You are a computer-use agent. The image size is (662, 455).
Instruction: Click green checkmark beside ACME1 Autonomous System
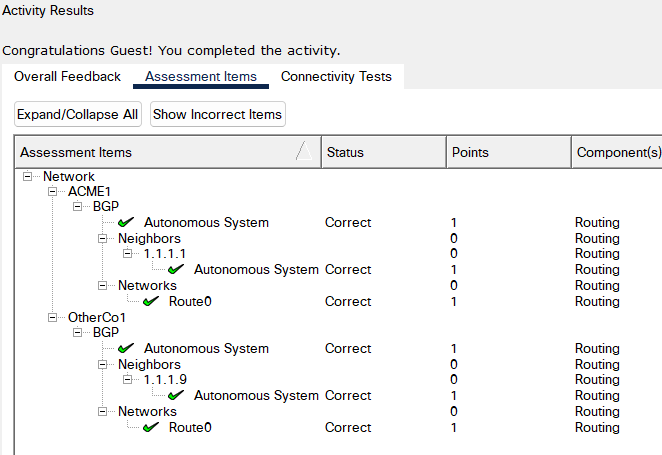126,222
